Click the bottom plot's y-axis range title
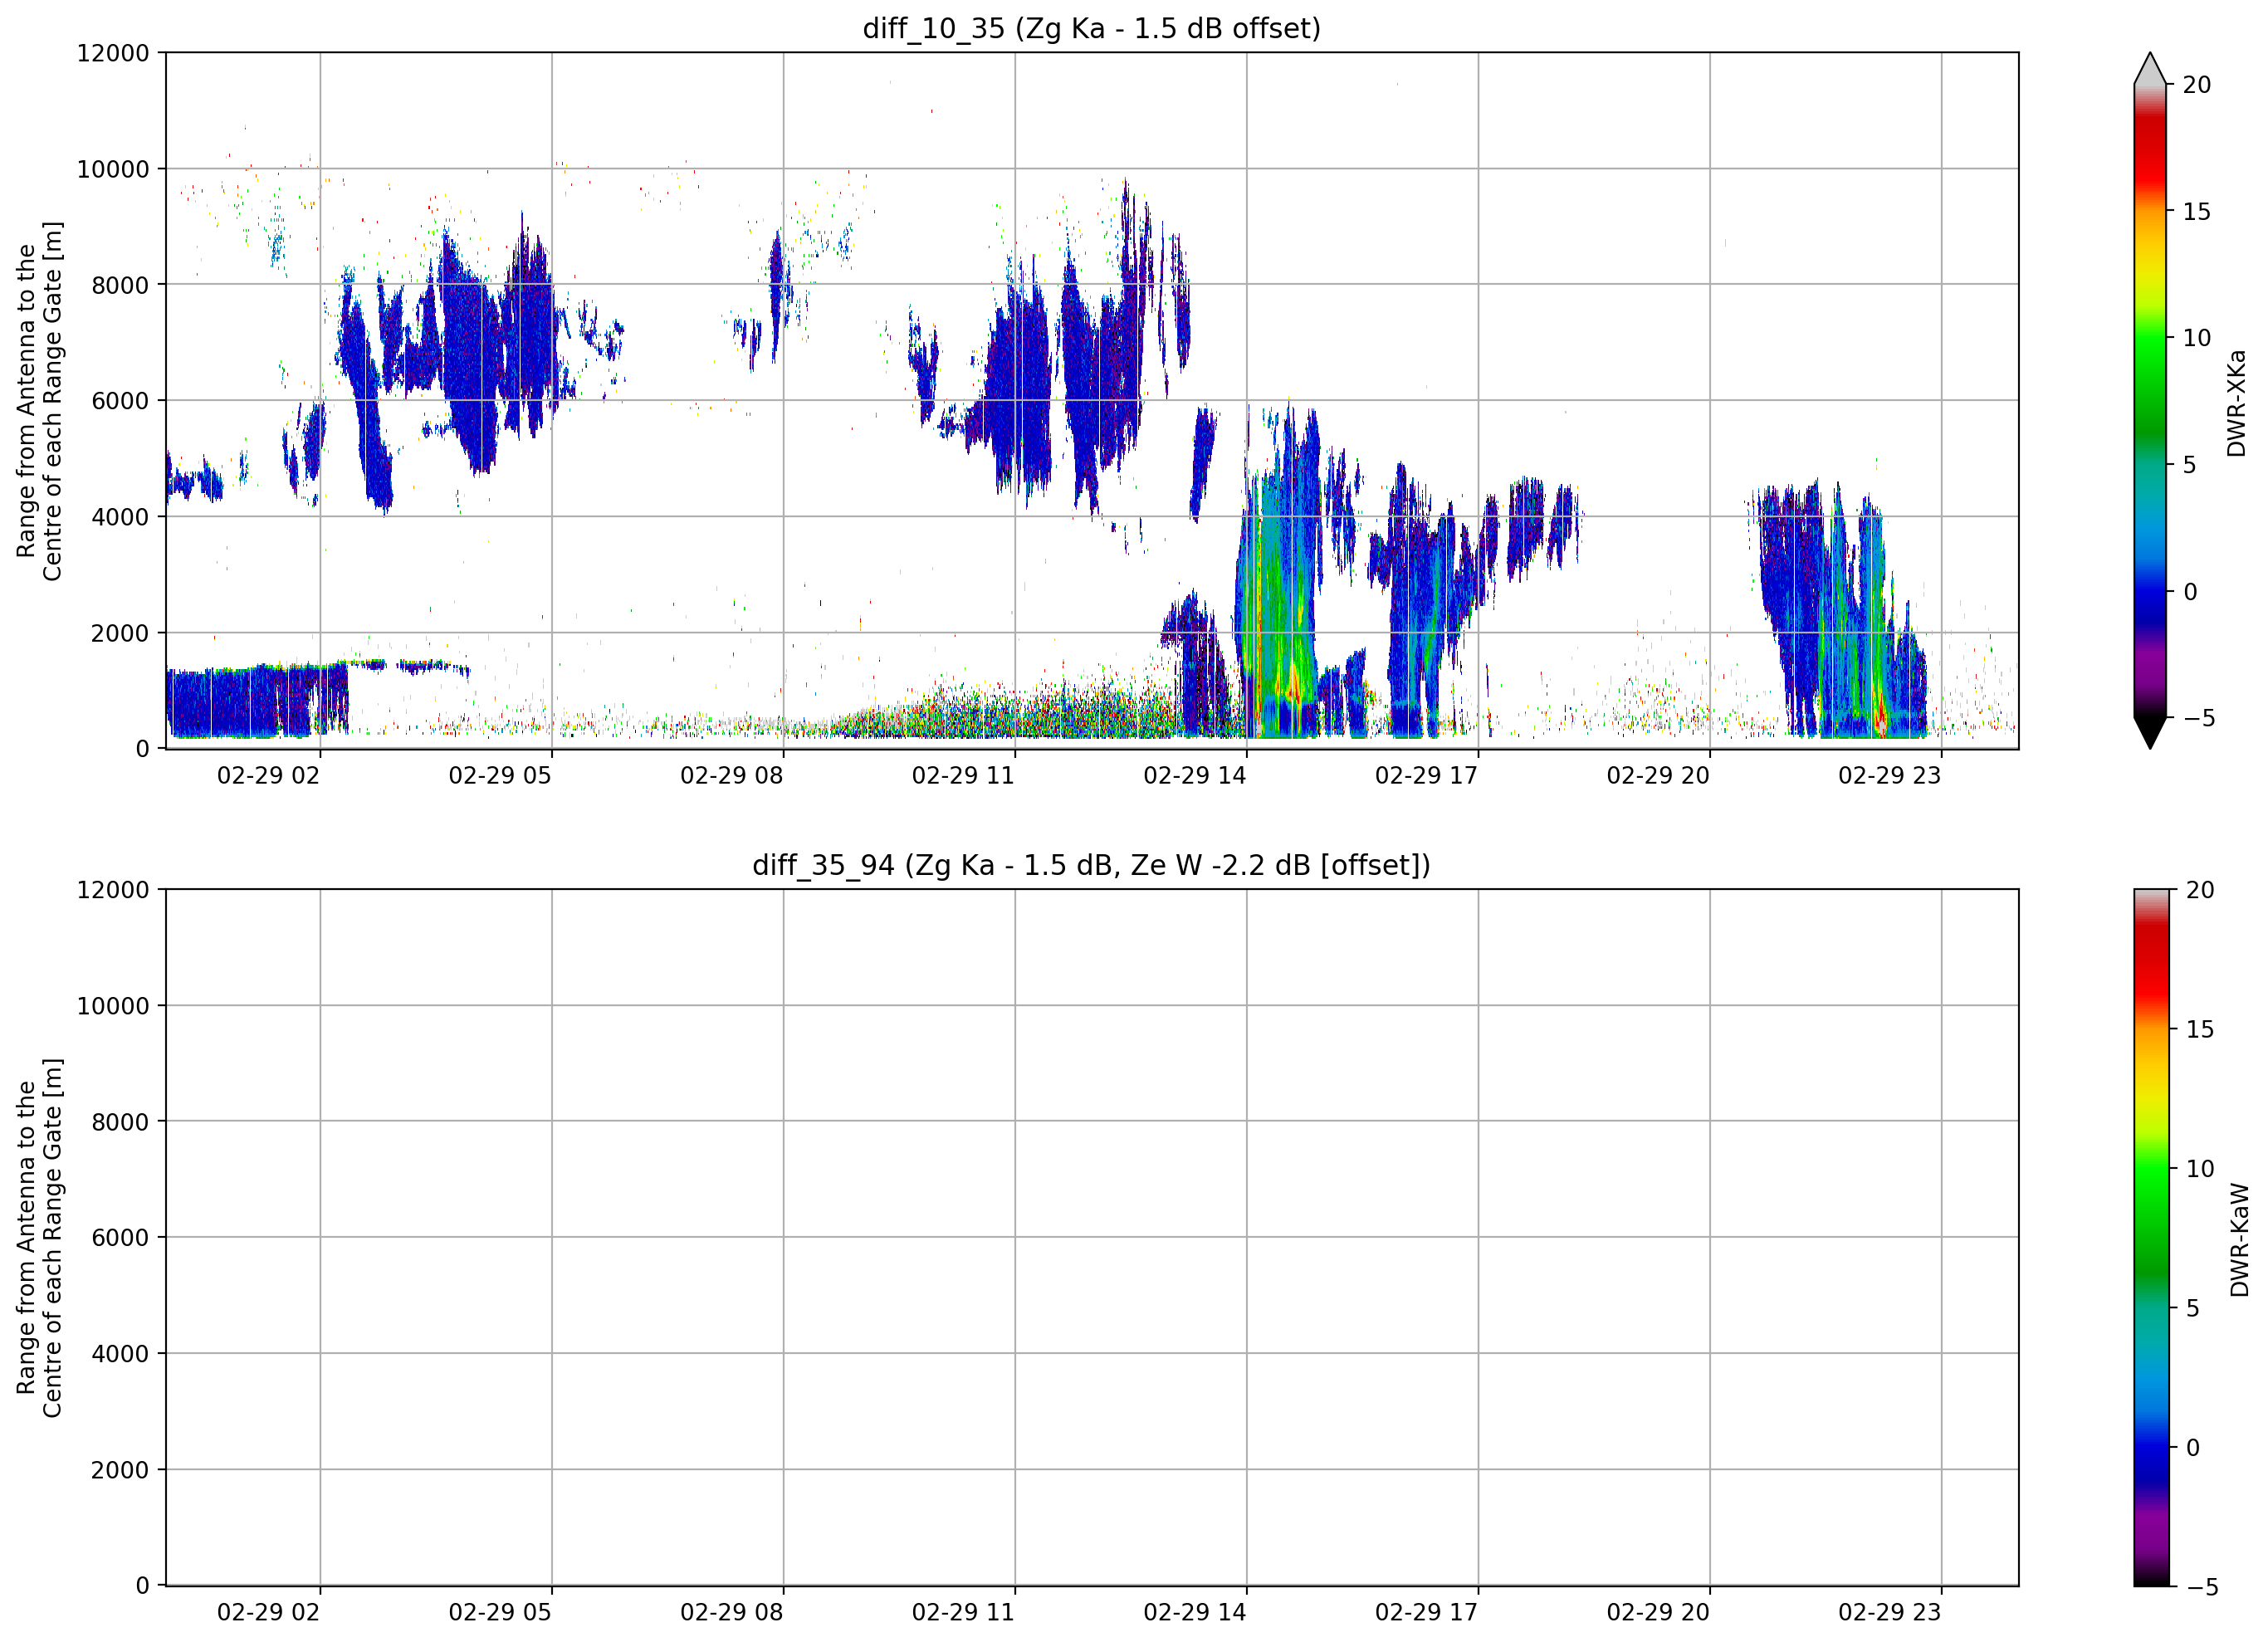2268x1642 pixels. (39, 1238)
